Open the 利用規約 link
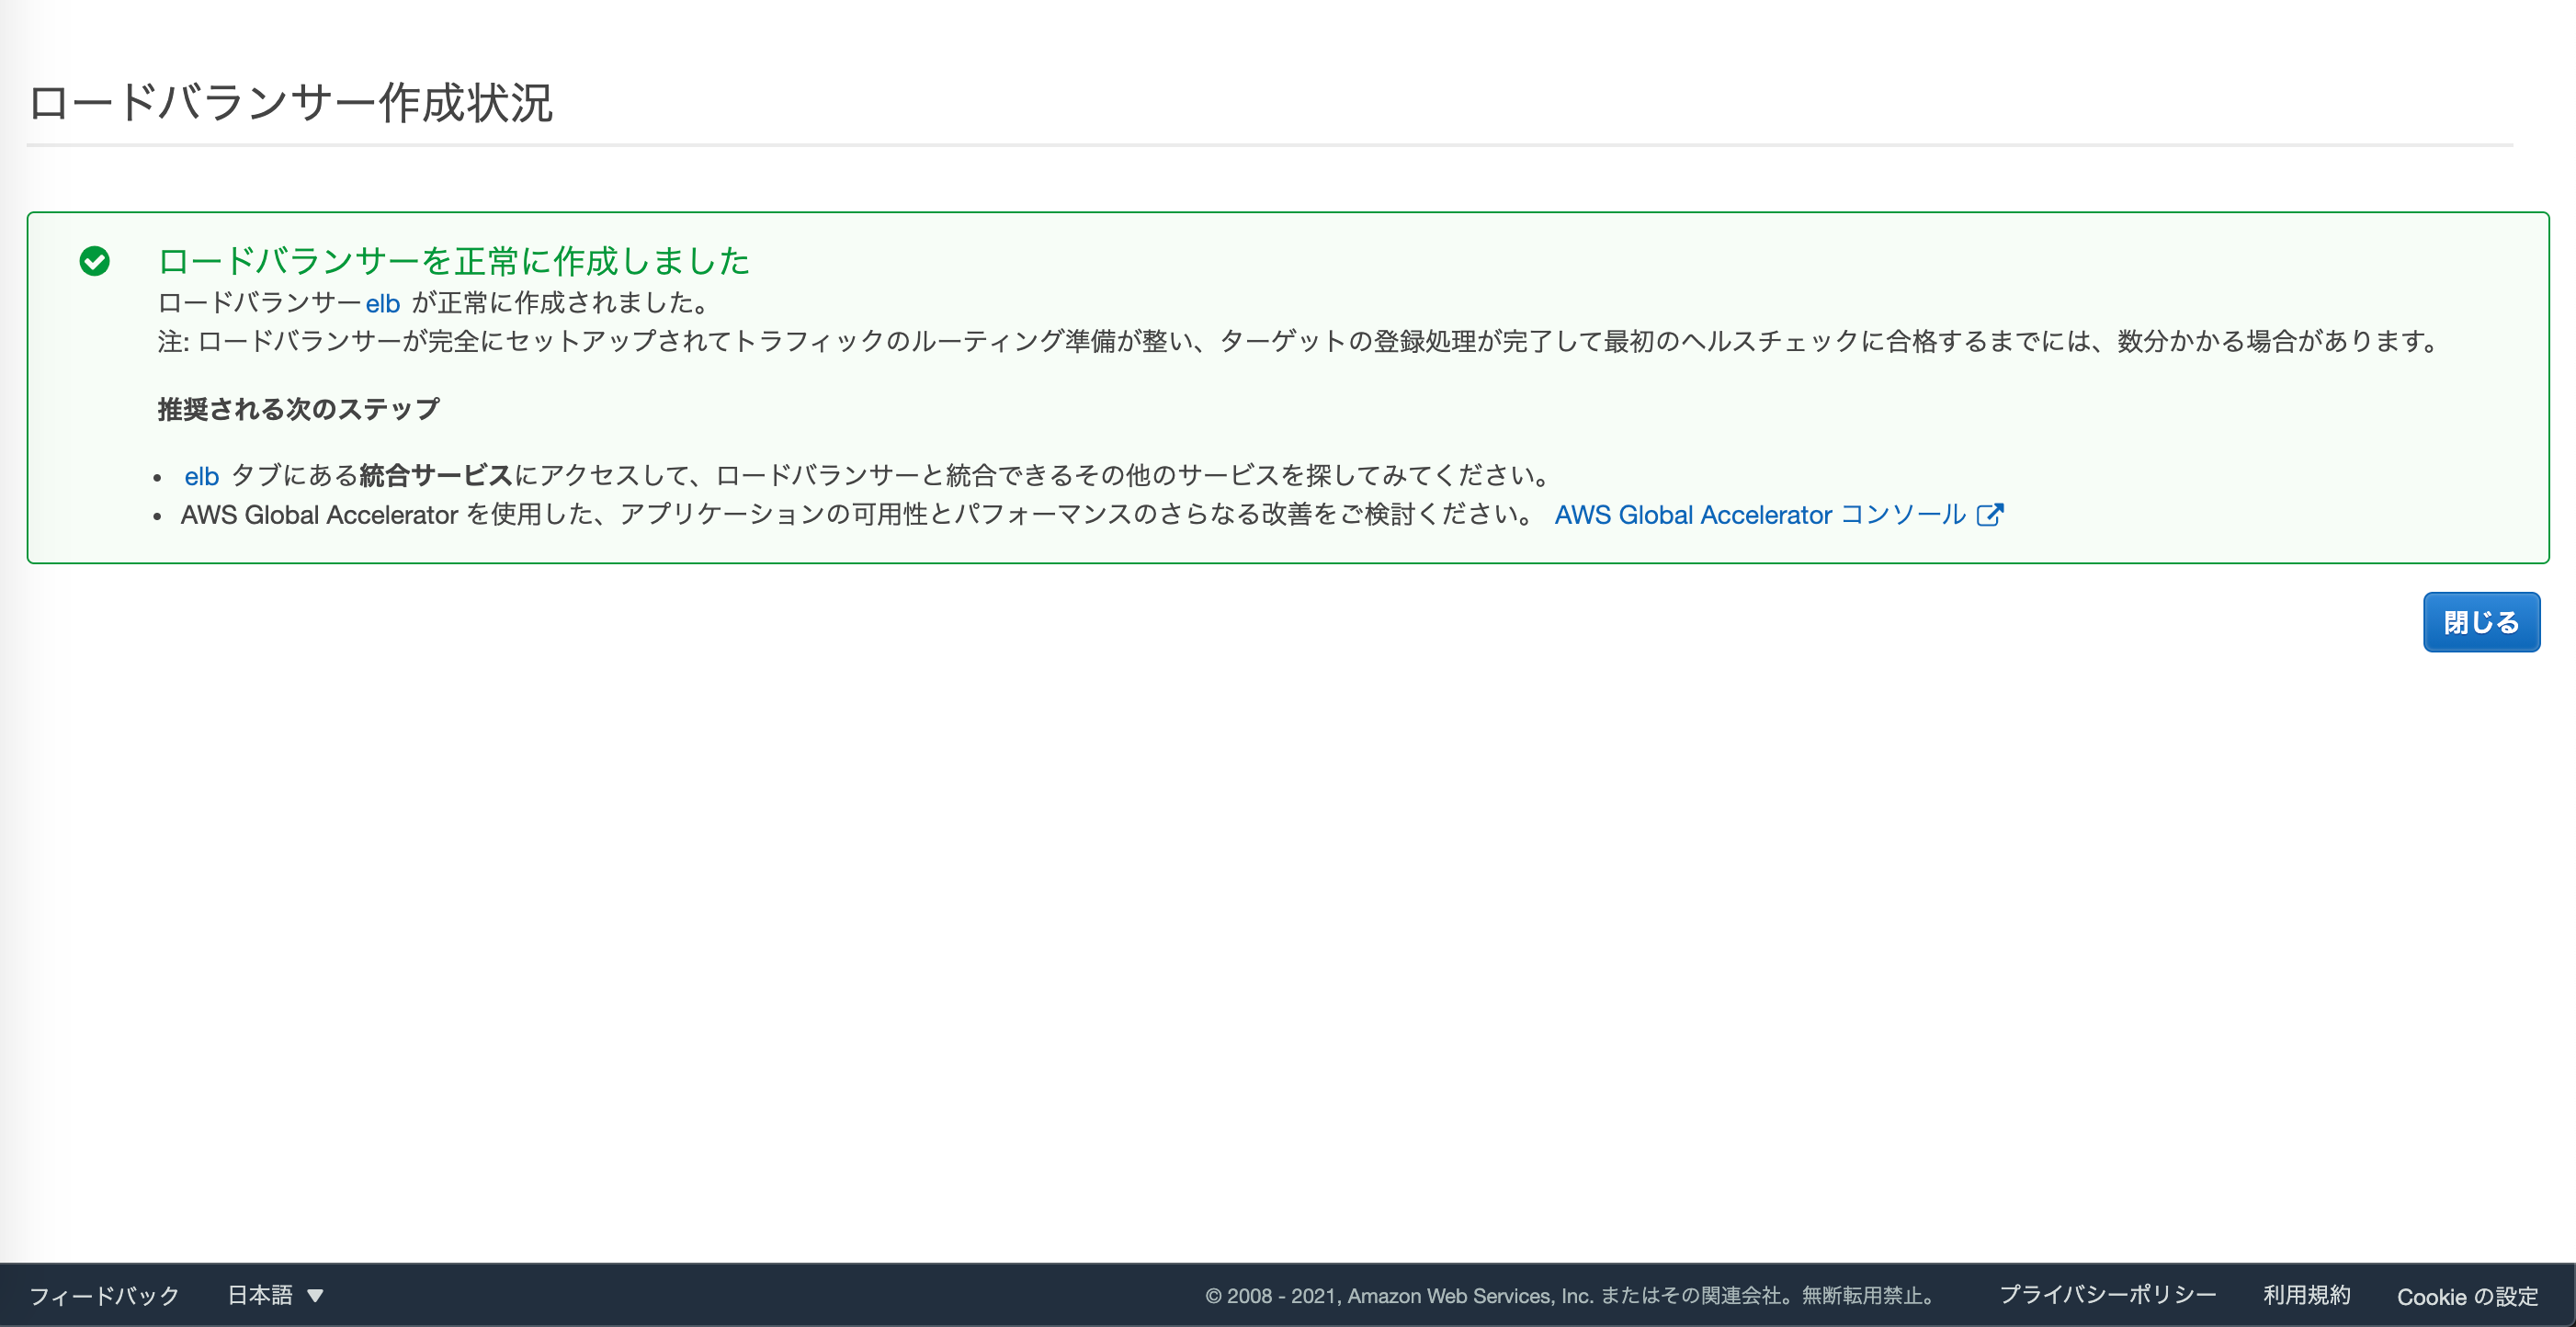Viewport: 2576px width, 1327px height. 2306,1294
